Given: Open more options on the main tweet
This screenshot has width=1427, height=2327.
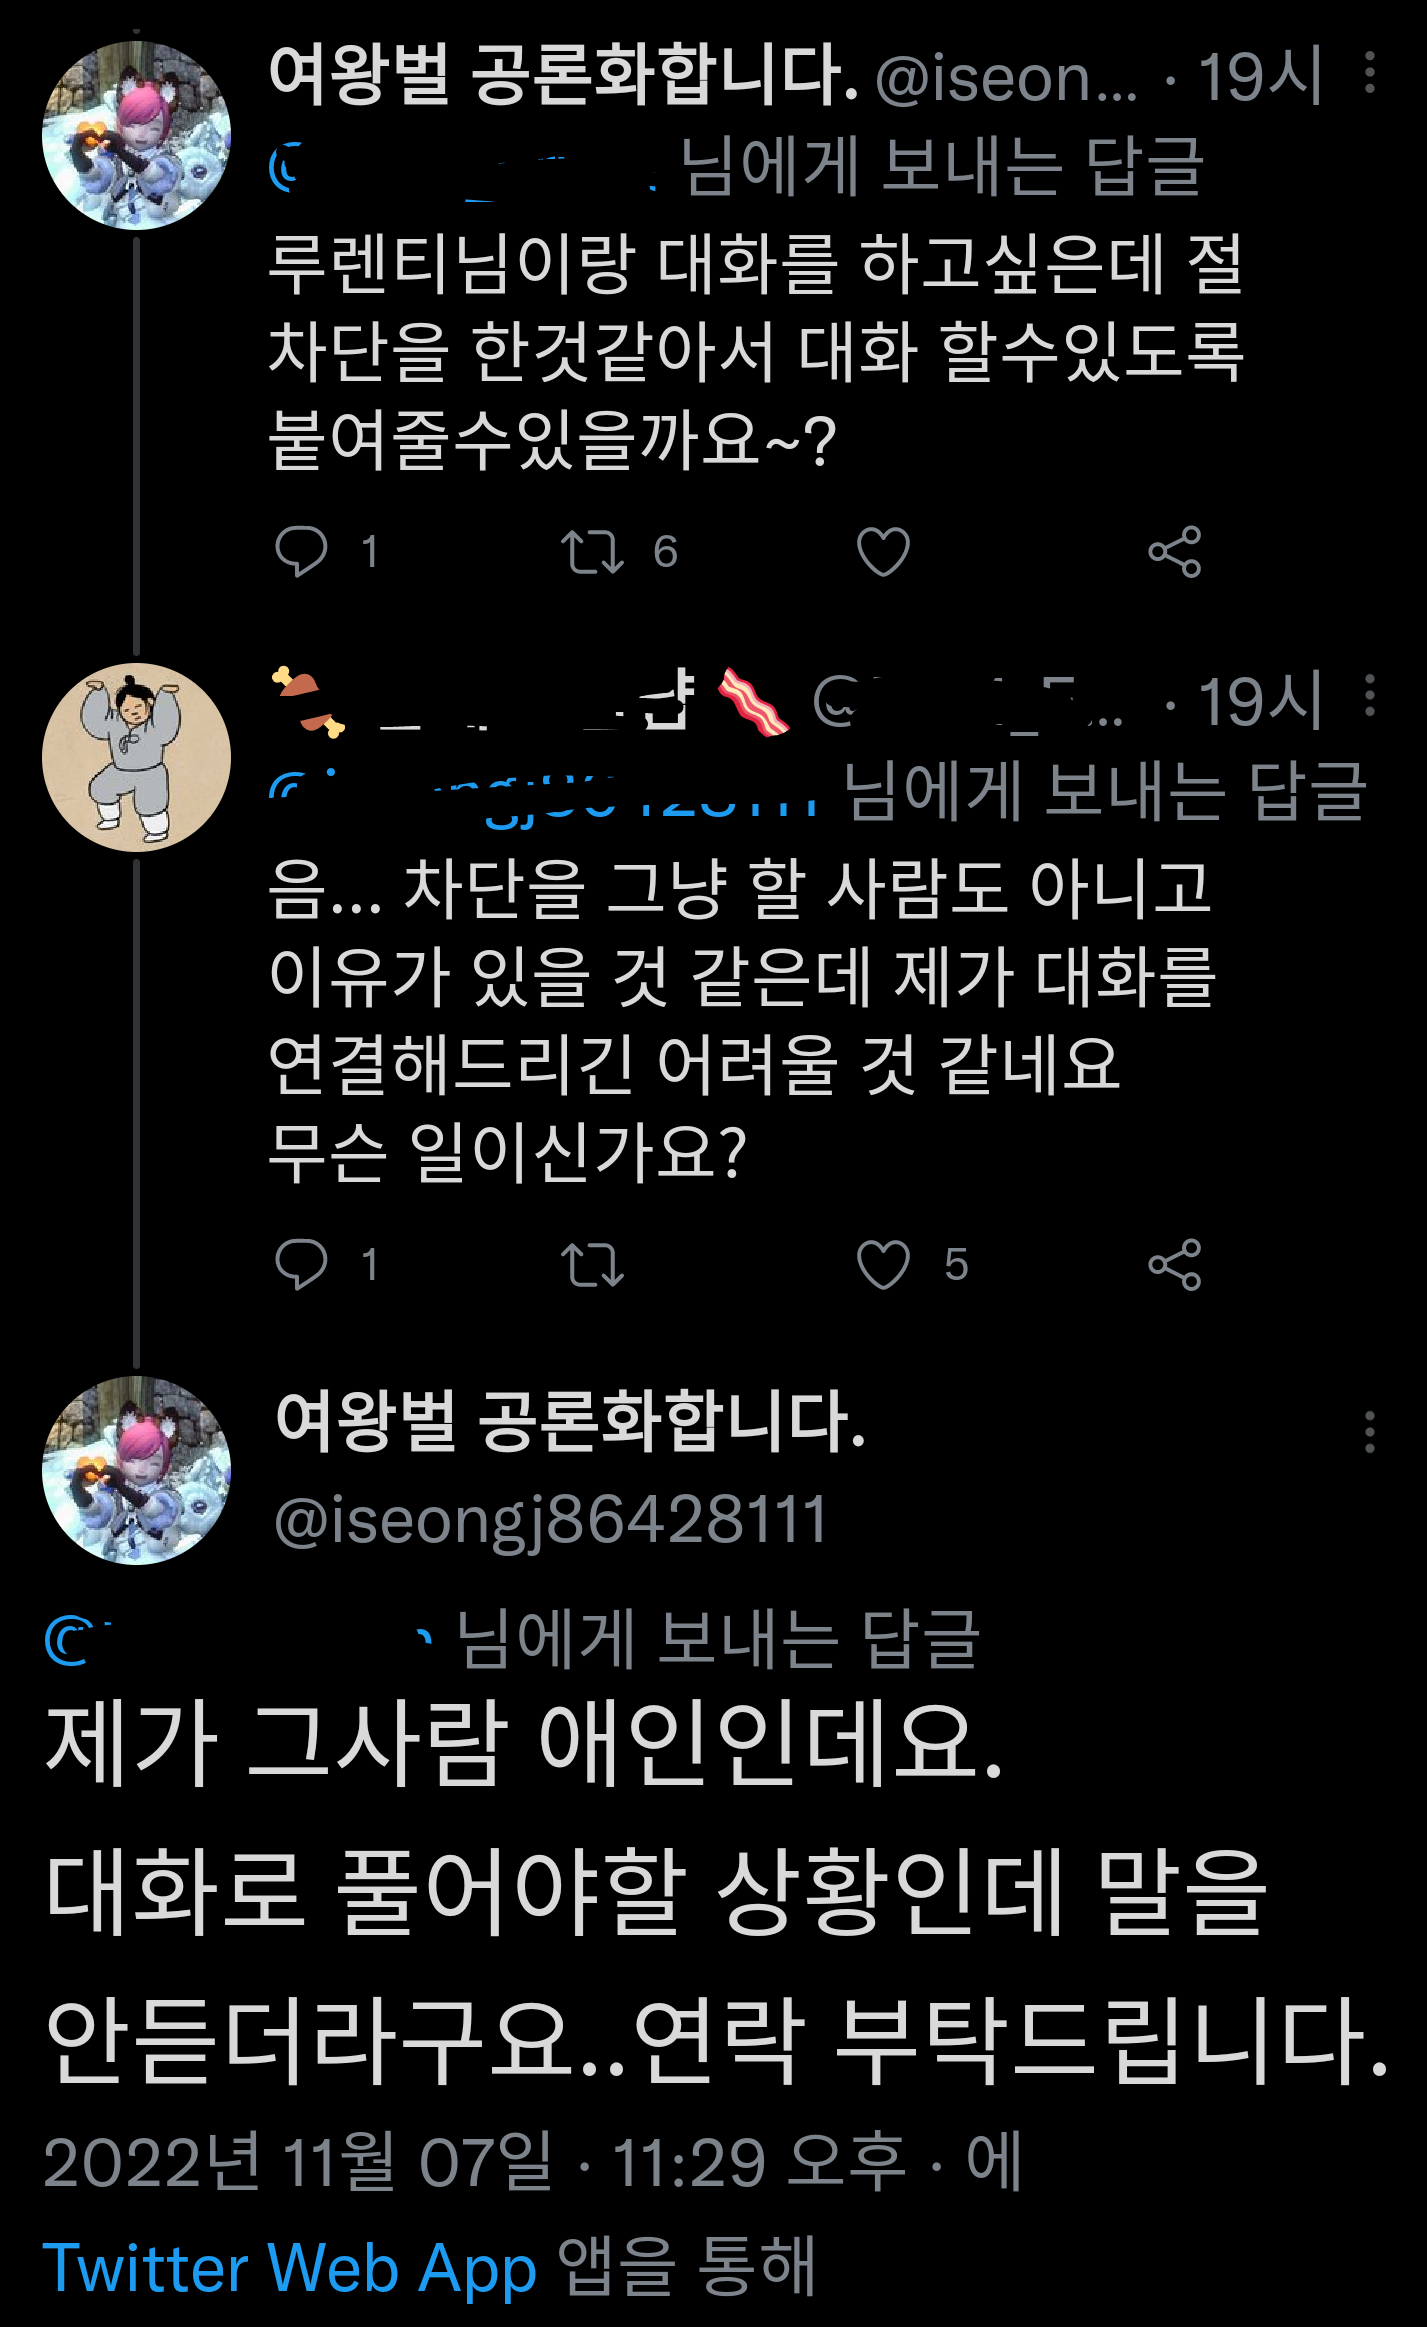Looking at the screenshot, I should [1369, 1432].
